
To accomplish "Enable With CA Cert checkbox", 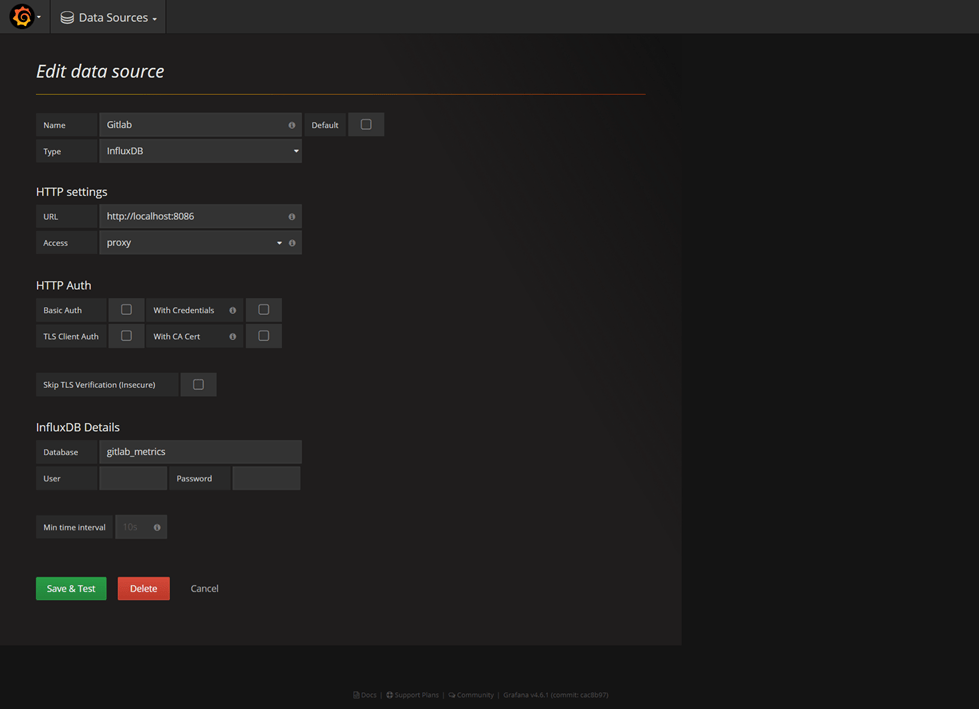I will pos(263,336).
